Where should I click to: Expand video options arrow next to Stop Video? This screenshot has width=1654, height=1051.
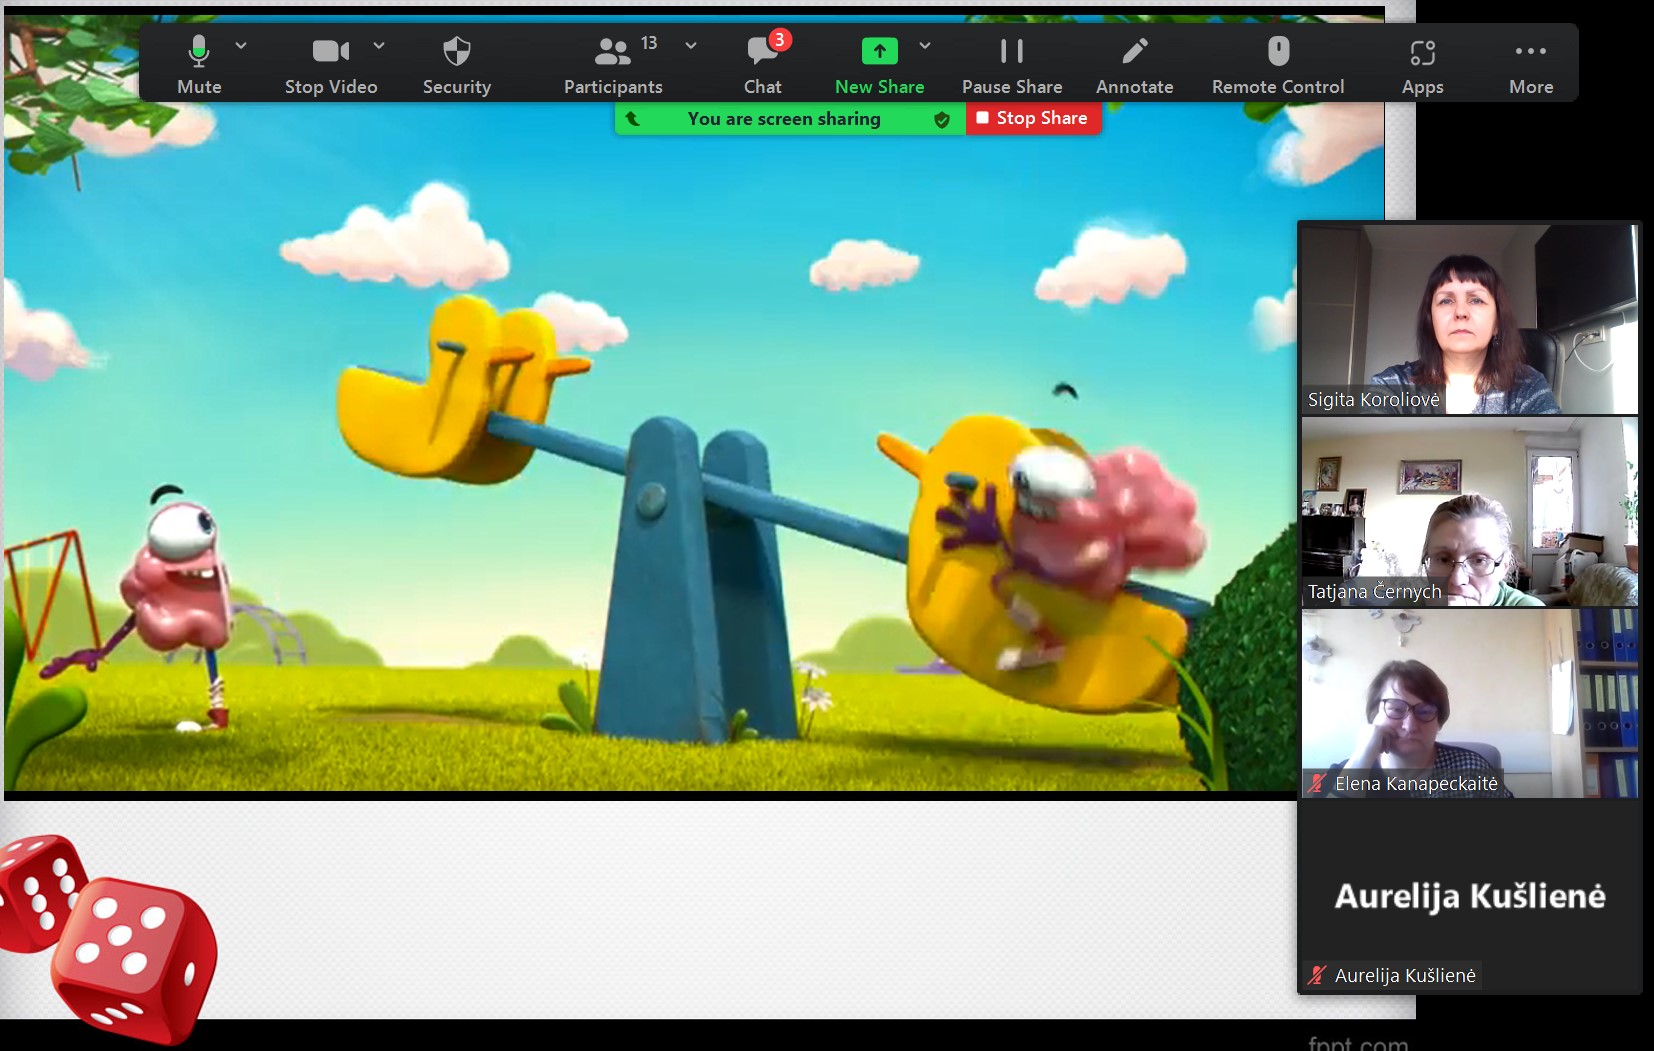[379, 46]
